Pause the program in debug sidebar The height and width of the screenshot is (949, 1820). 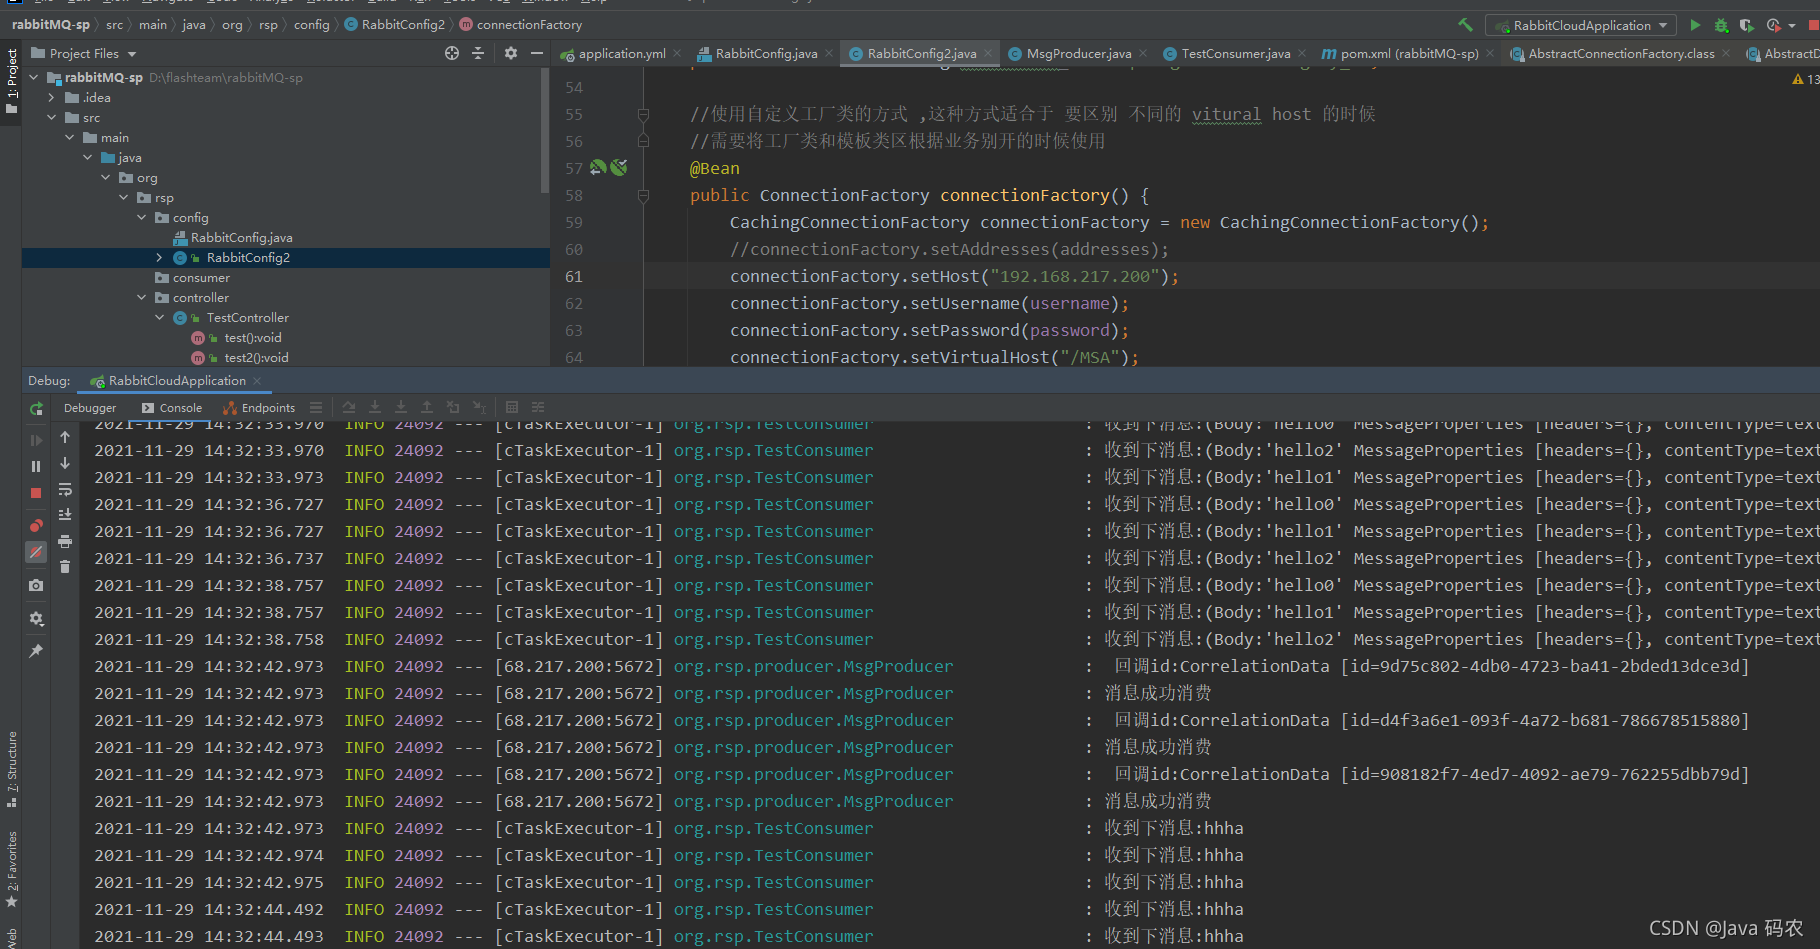point(36,466)
